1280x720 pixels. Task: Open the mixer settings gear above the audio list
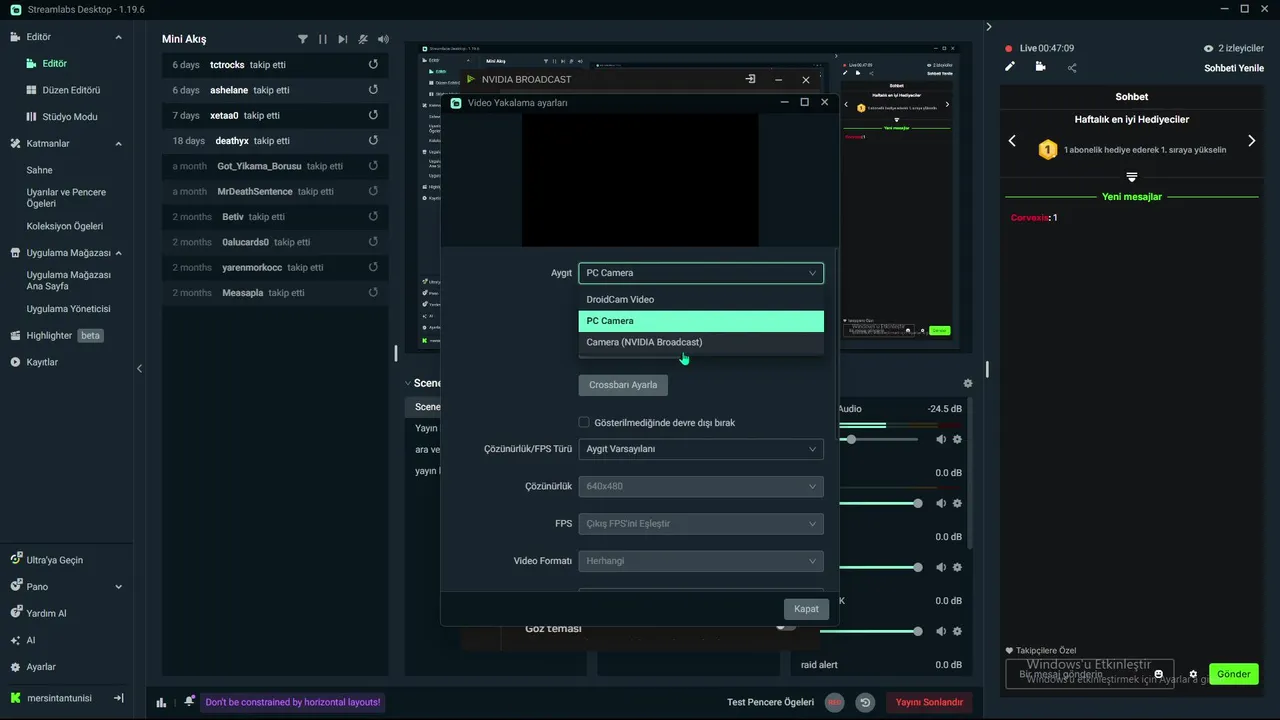click(967, 383)
